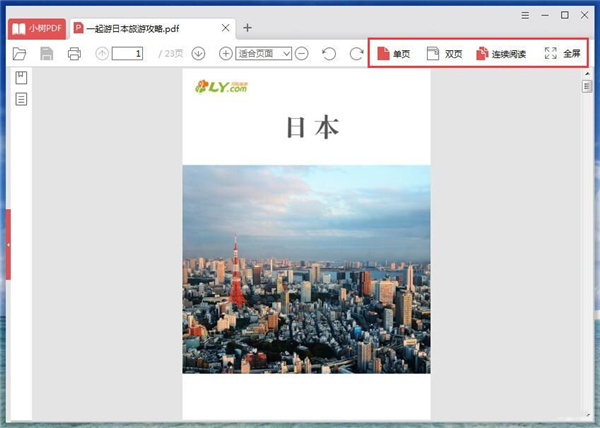Click the Tokyo cityscape image on page
The width and height of the screenshot is (600, 428).
pyautogui.click(x=307, y=269)
